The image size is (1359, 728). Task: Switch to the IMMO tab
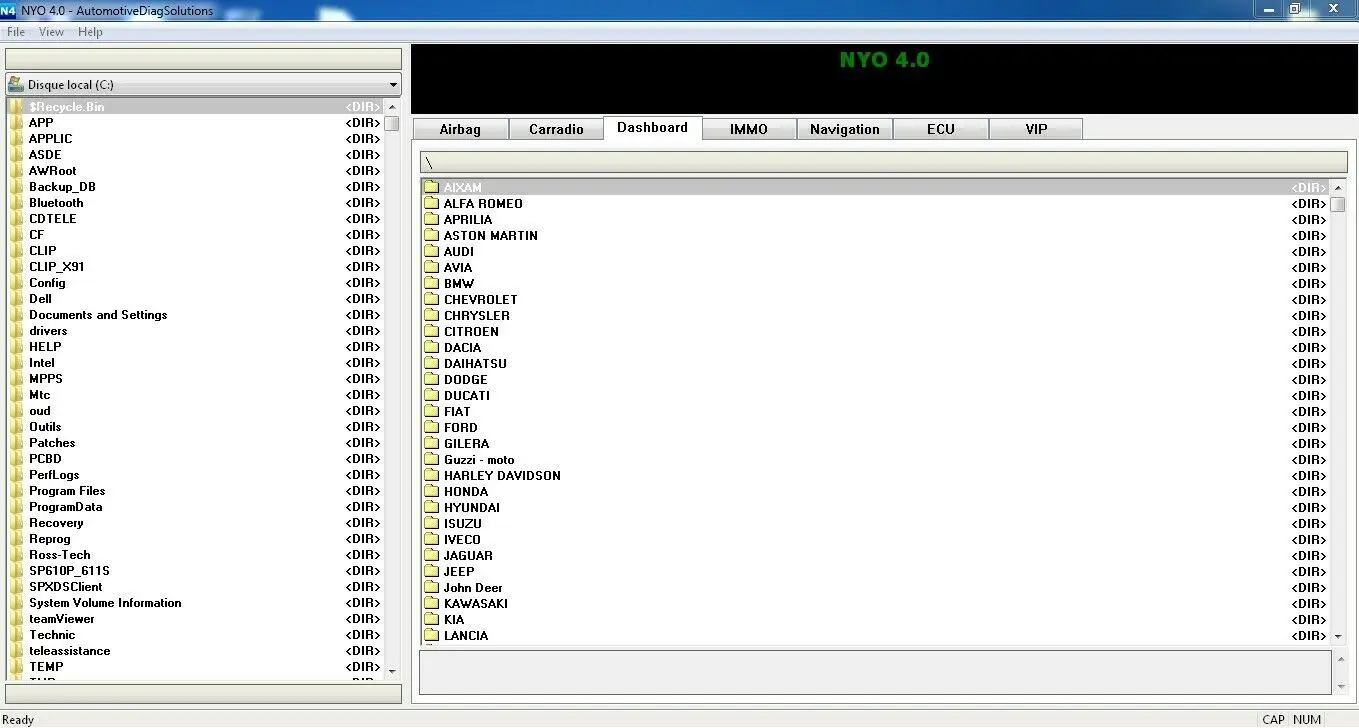pos(749,129)
